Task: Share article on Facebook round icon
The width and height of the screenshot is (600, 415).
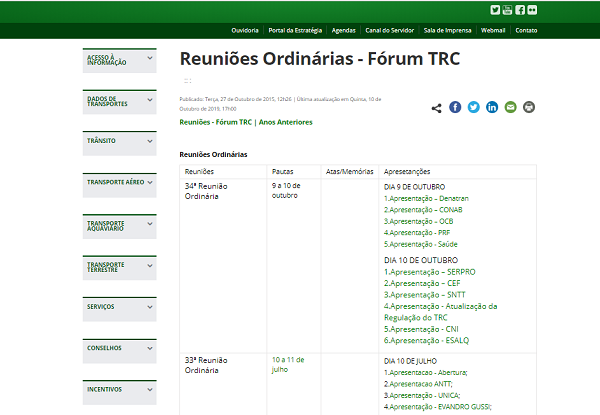Action: [x=455, y=107]
